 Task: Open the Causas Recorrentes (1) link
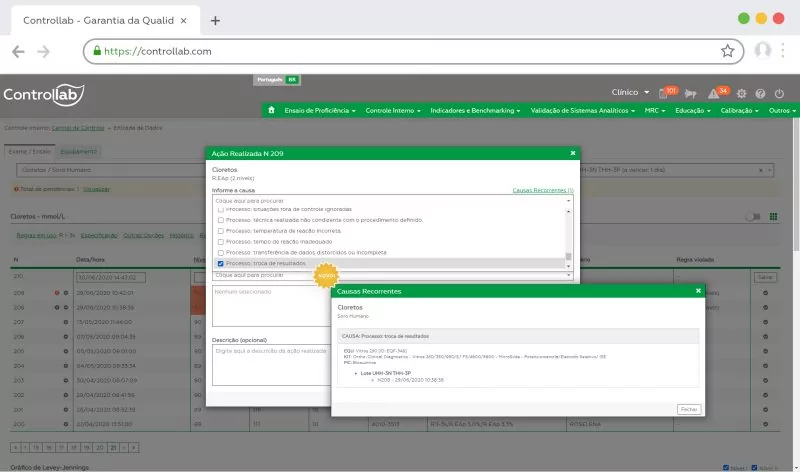(x=543, y=190)
